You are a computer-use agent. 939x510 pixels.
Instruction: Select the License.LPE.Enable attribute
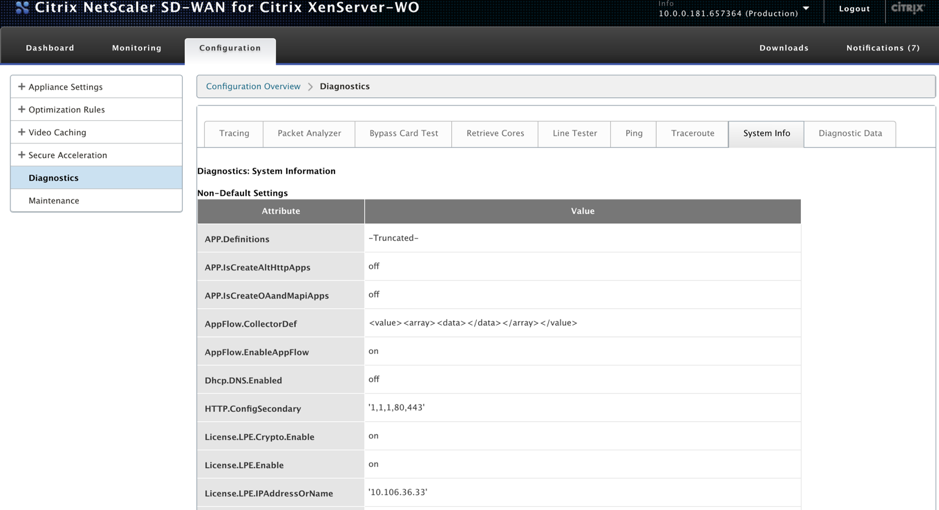point(281,464)
